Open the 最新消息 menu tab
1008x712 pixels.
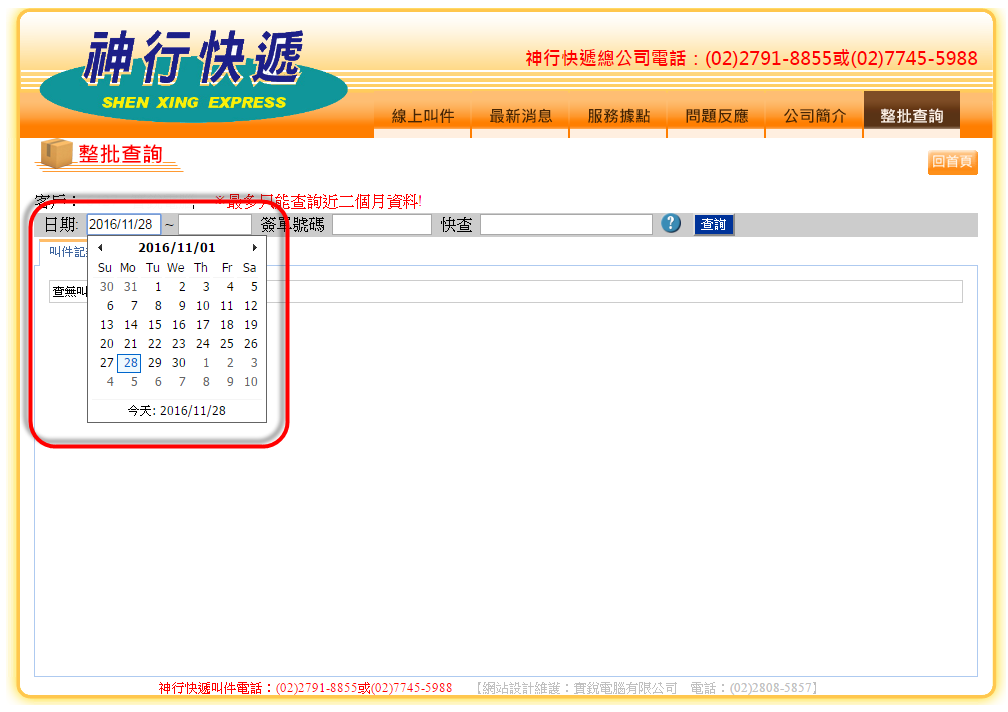tap(520, 116)
